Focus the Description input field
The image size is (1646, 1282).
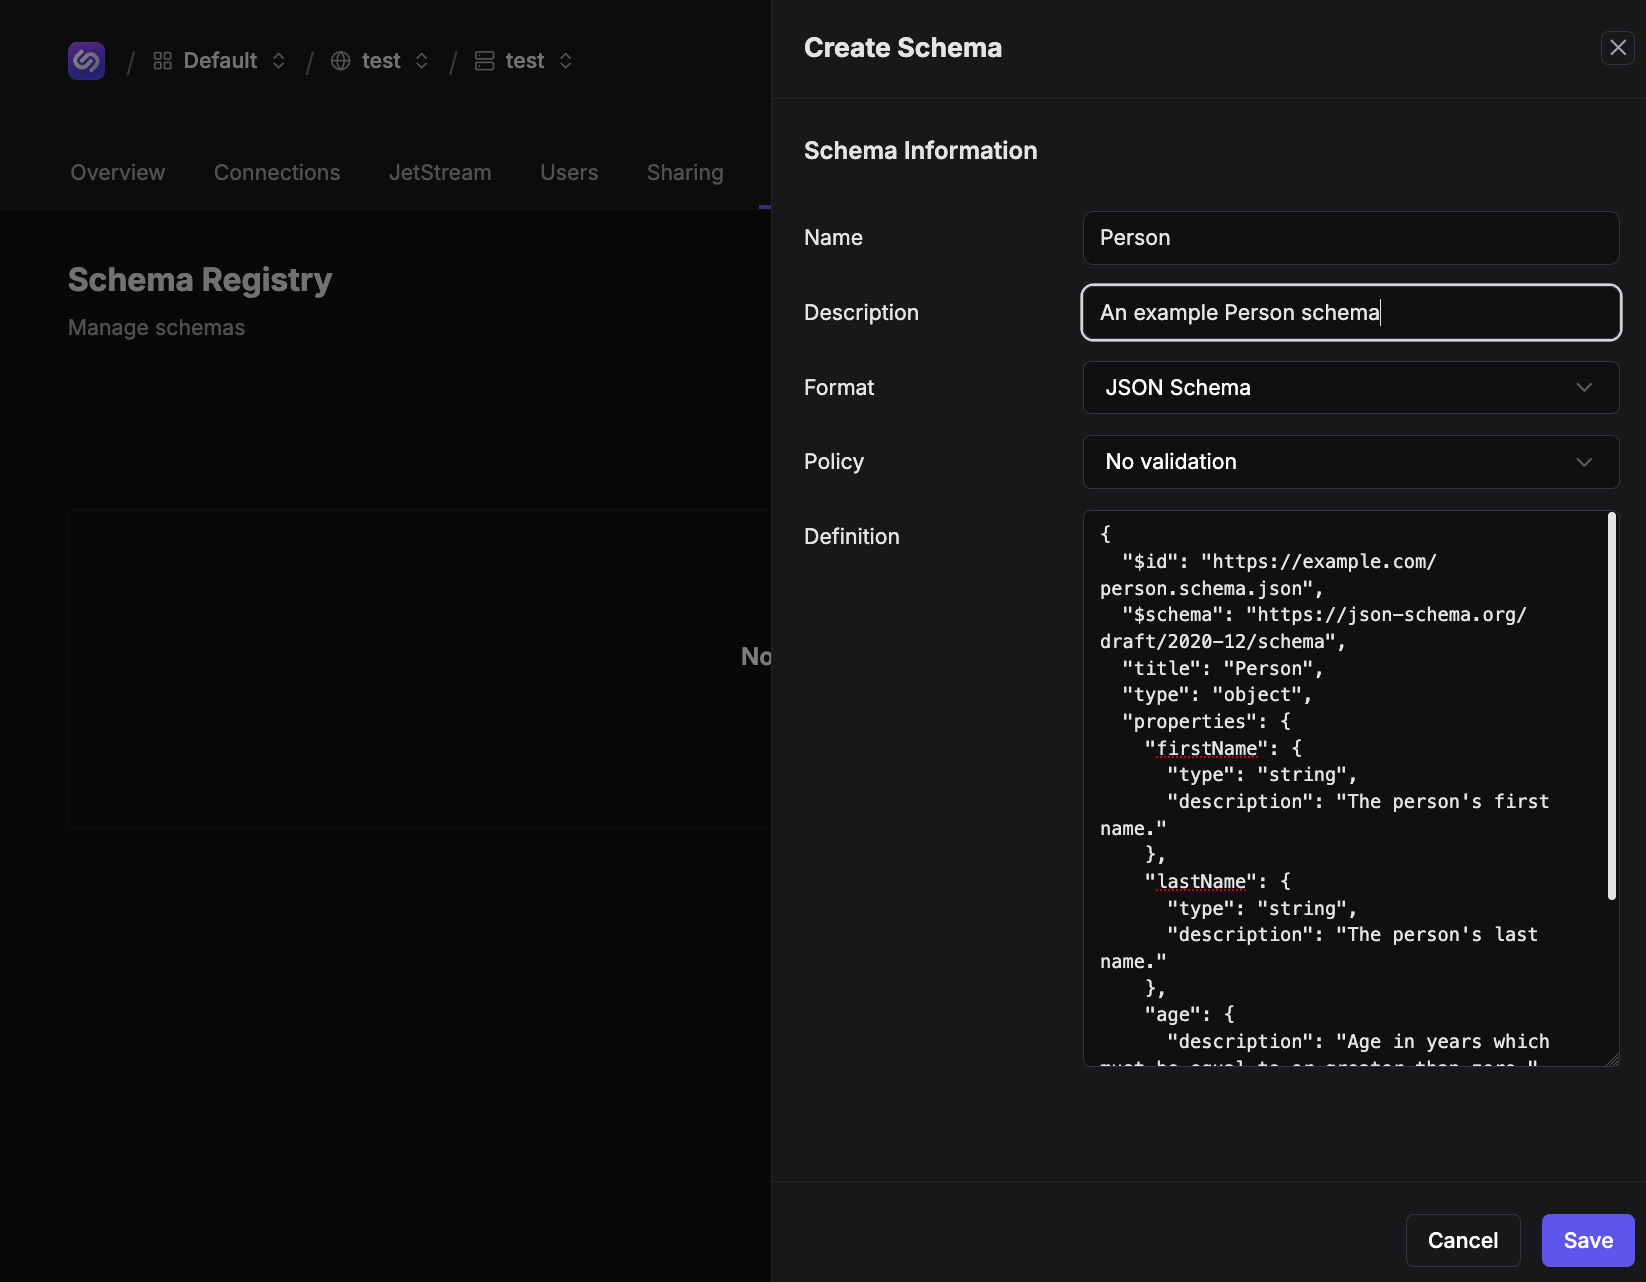pos(1350,313)
